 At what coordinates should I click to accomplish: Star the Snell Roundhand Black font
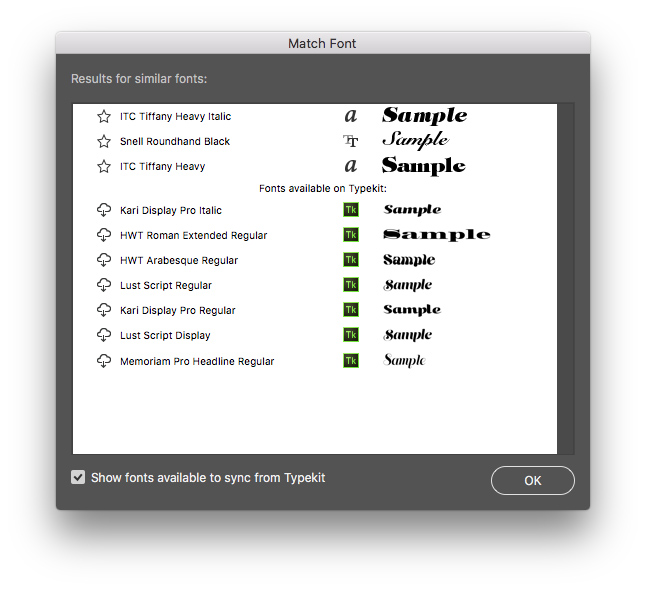(104, 141)
